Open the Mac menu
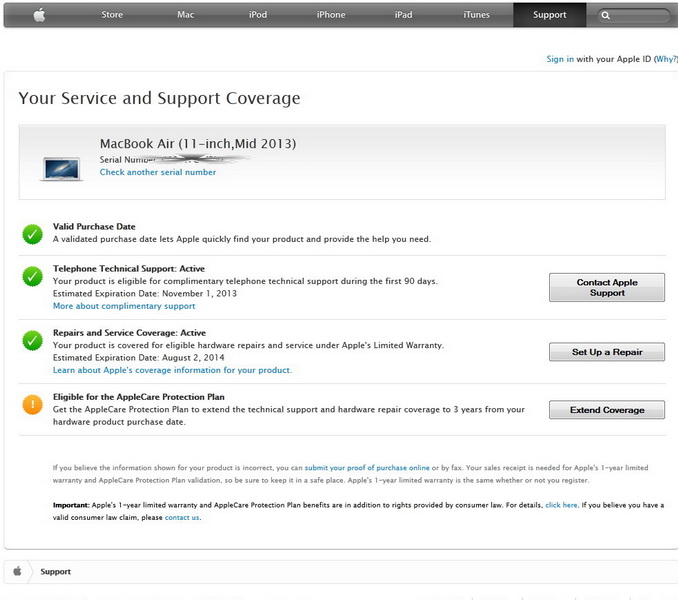 pos(185,15)
